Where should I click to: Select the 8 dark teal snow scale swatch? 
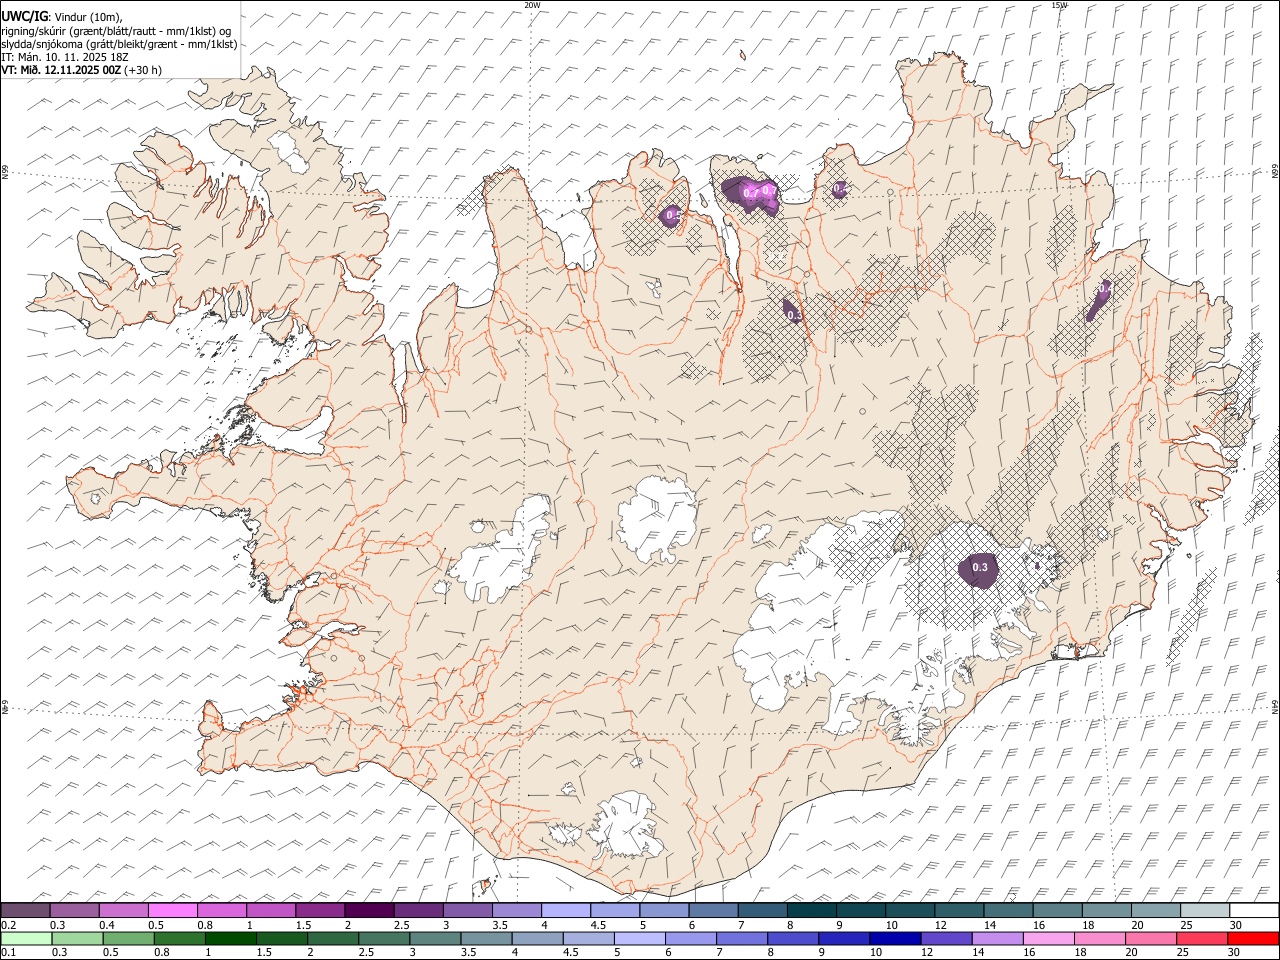[x=812, y=910]
